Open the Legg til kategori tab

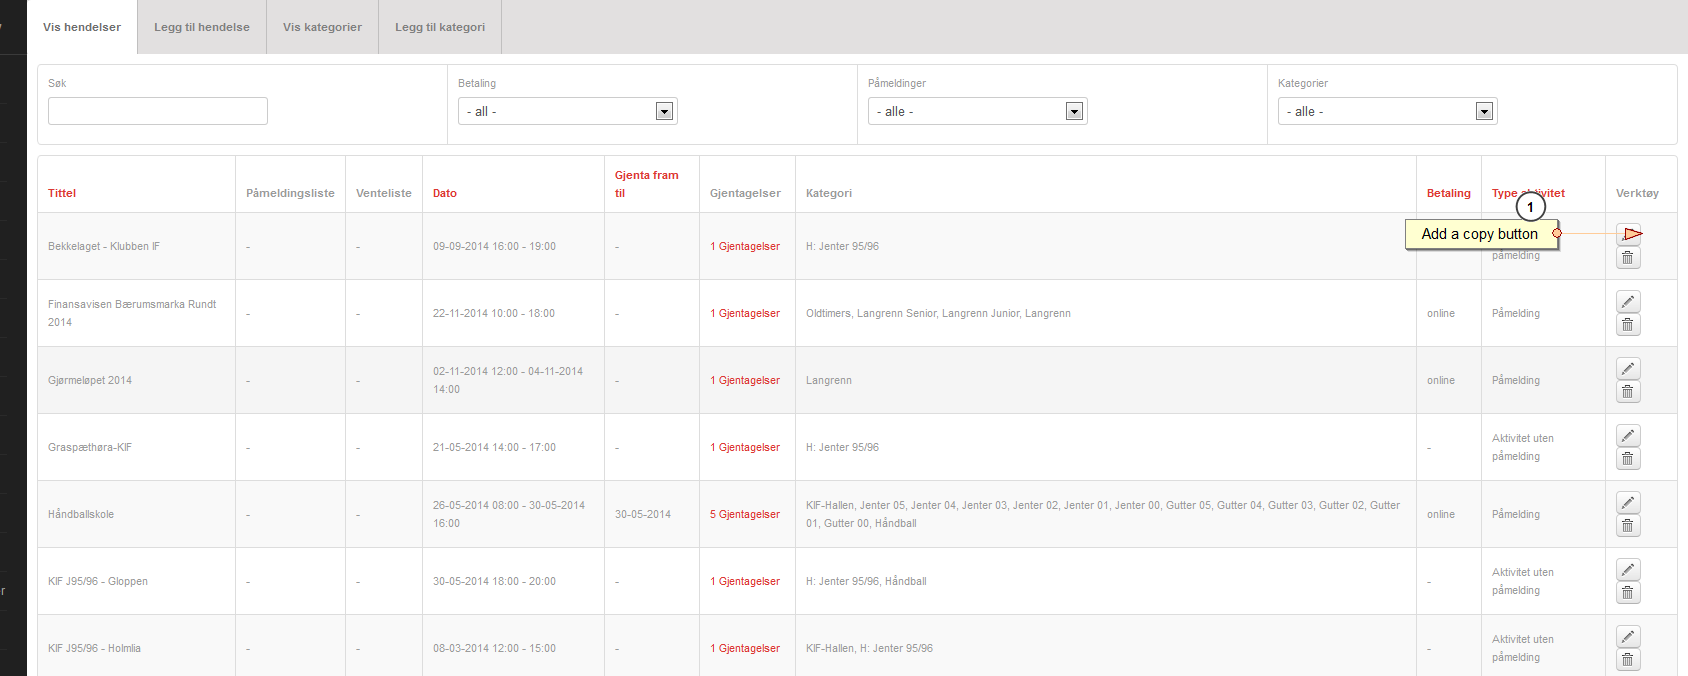[440, 27]
